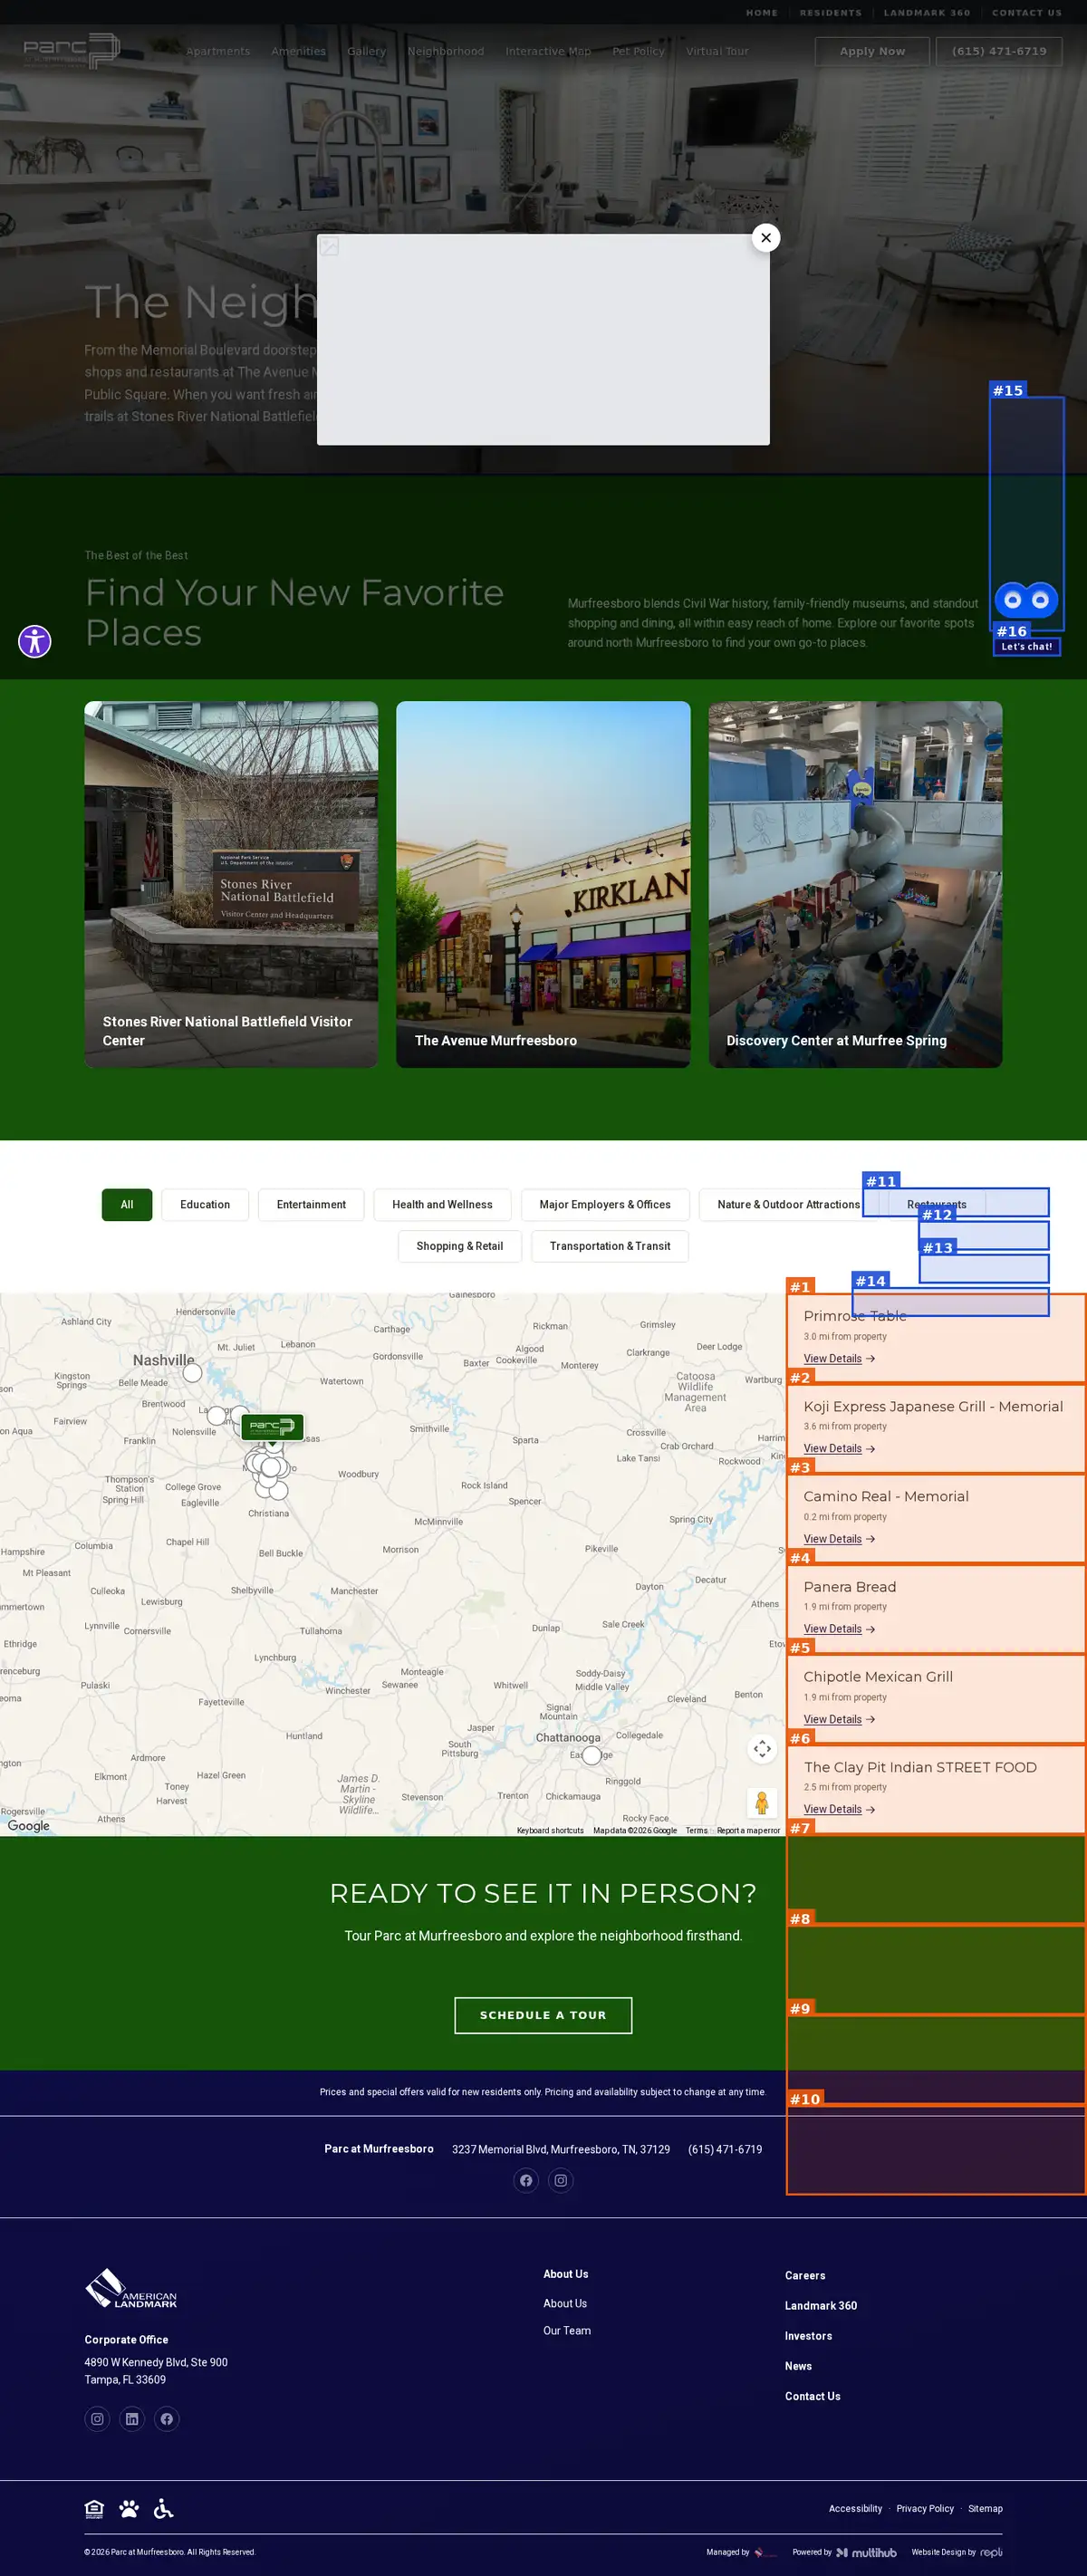Open Accessibility footer link
The width and height of the screenshot is (1087, 2576).
[855, 2508]
